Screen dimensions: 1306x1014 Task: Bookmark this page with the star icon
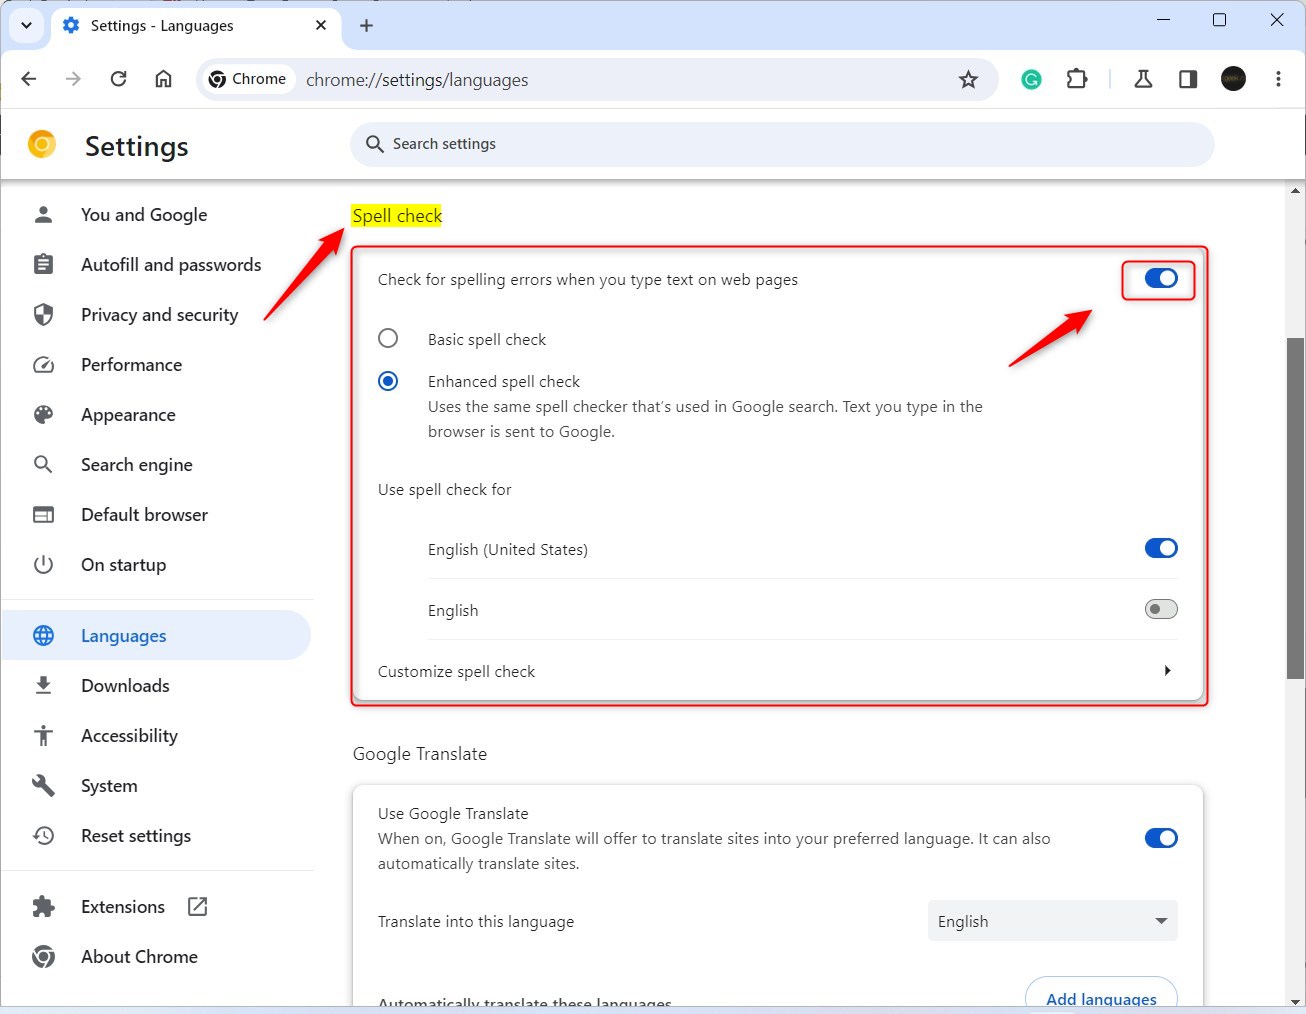coord(968,79)
